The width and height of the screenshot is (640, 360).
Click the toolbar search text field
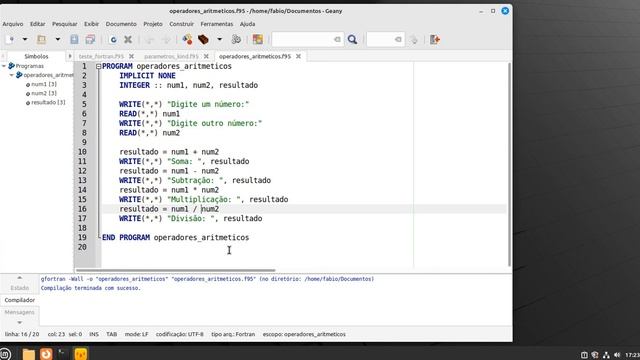coord(307,40)
